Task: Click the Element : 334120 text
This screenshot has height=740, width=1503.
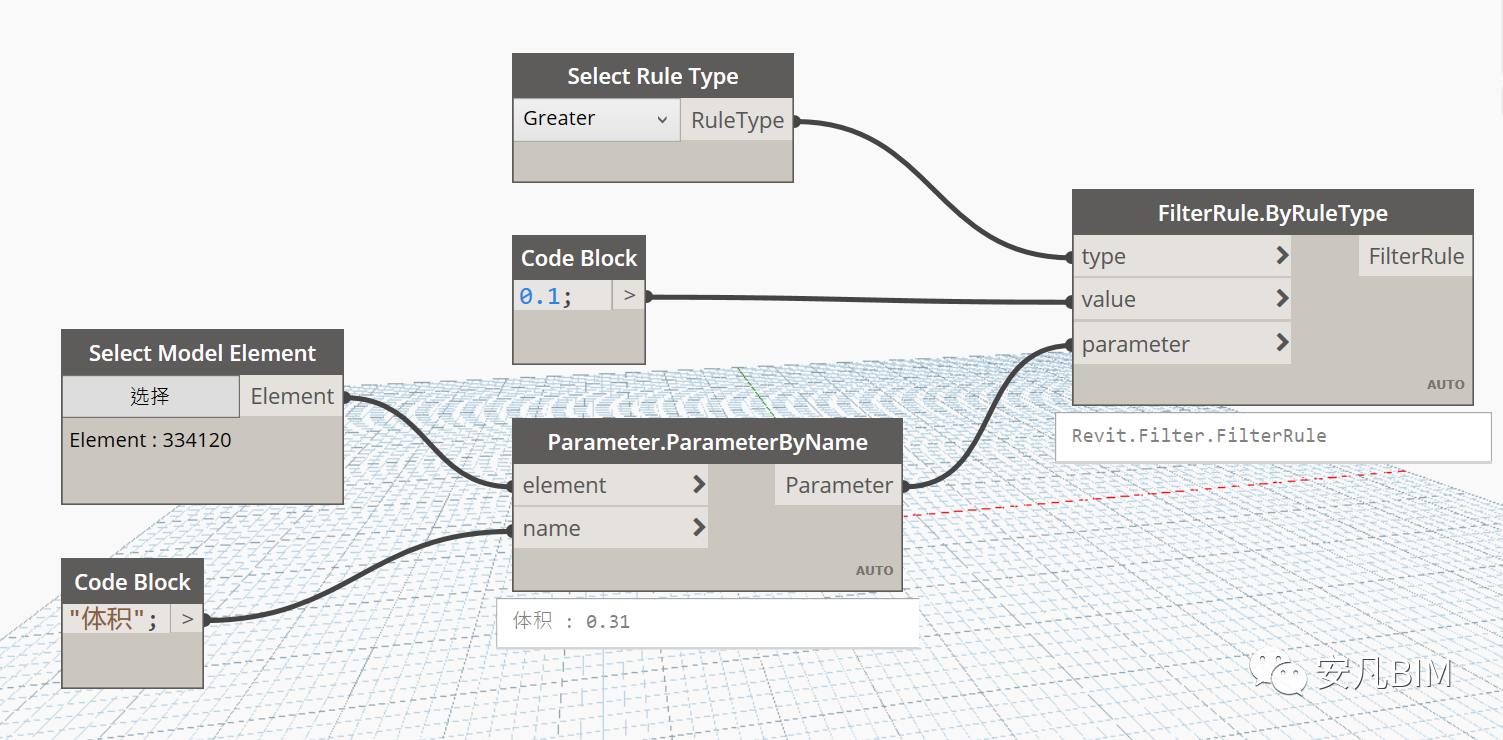Action: [x=150, y=440]
